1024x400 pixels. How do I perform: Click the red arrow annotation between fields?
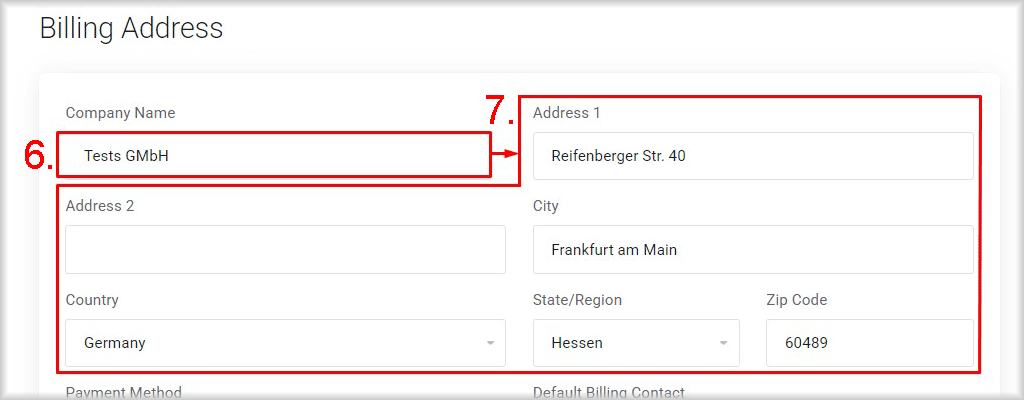[505, 154]
